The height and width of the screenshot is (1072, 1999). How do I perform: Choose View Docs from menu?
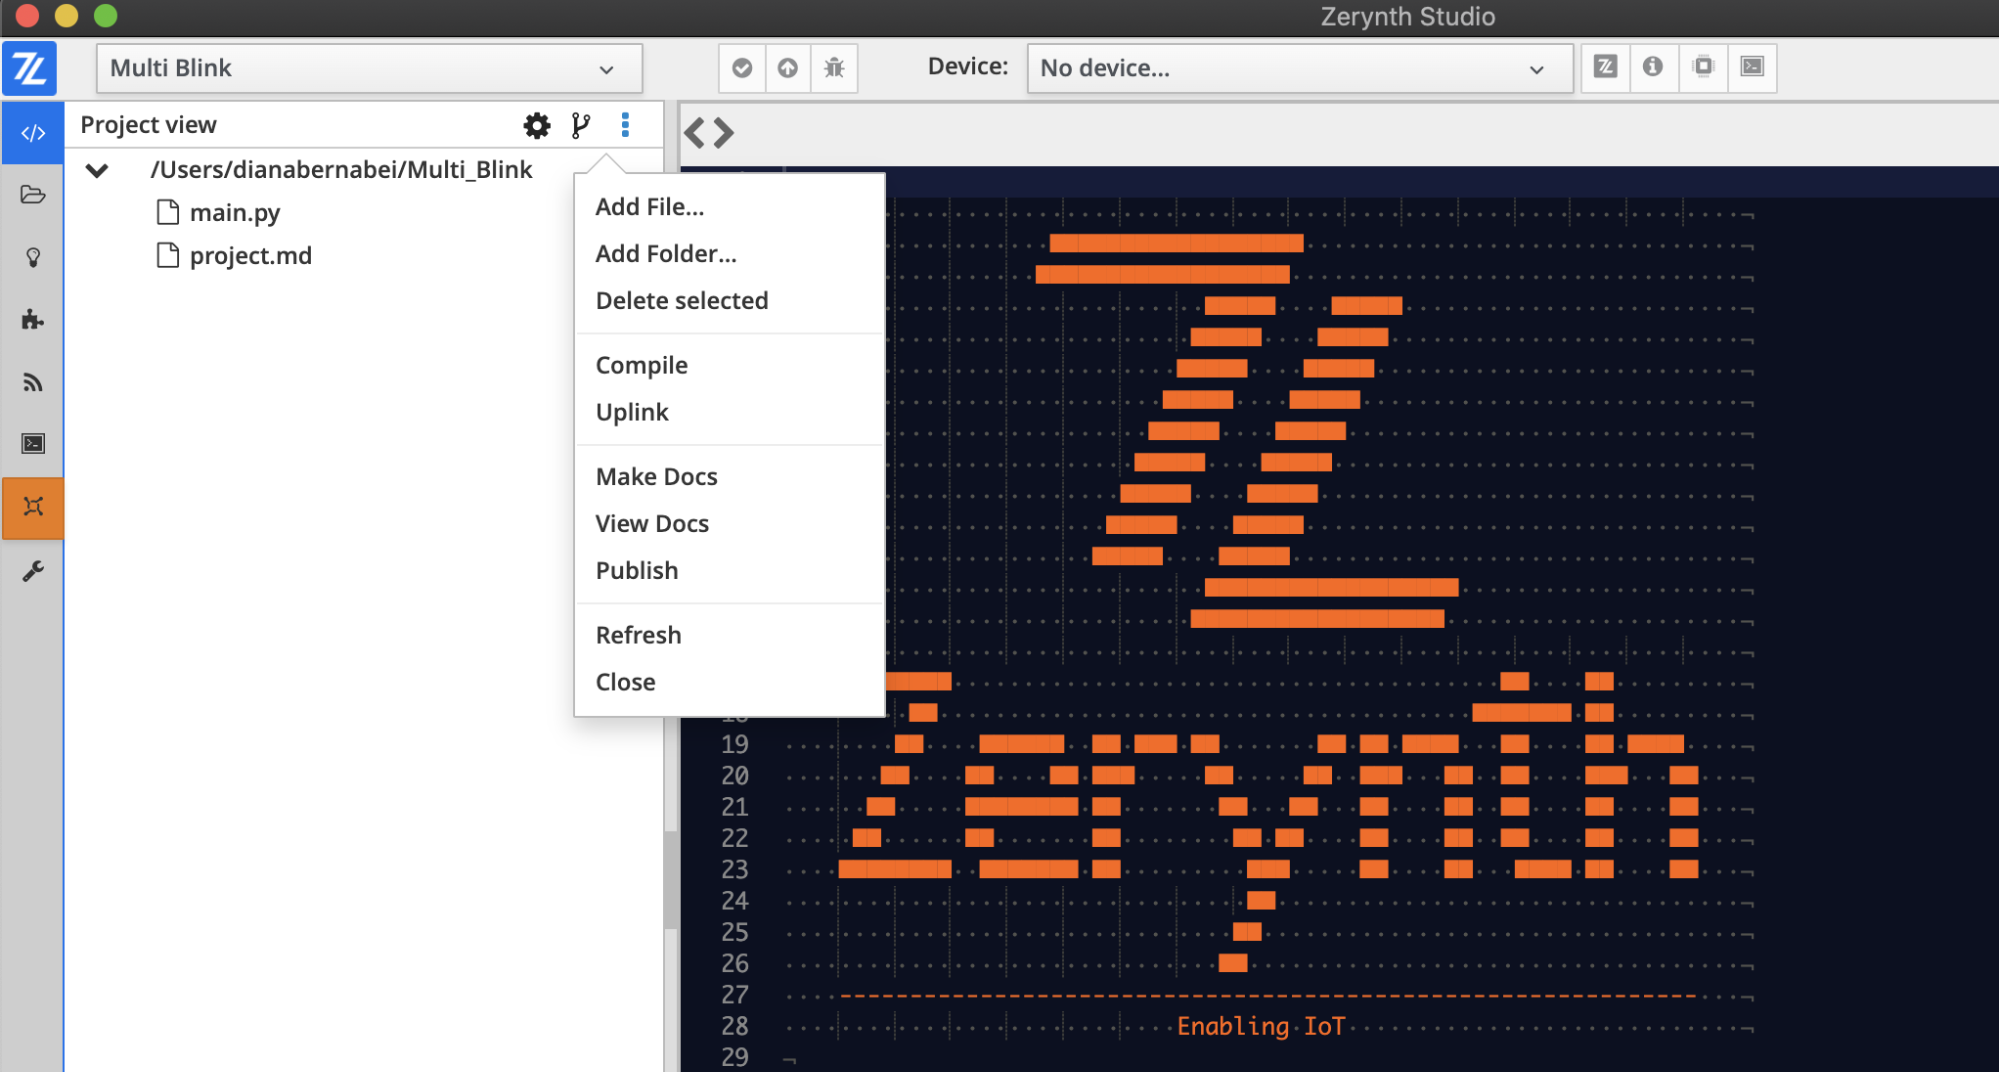(x=652, y=524)
